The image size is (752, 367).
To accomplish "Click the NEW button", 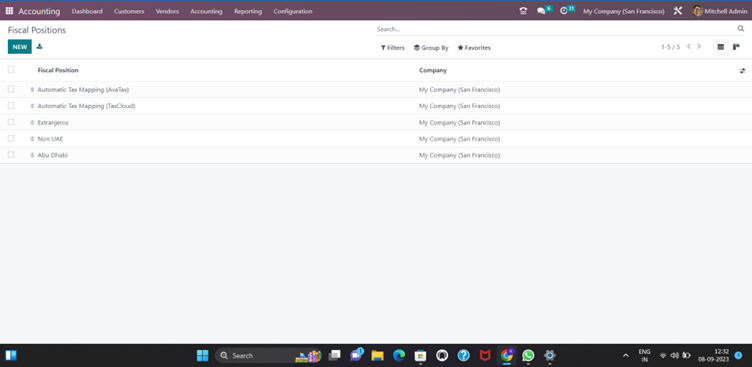I will coord(20,47).
